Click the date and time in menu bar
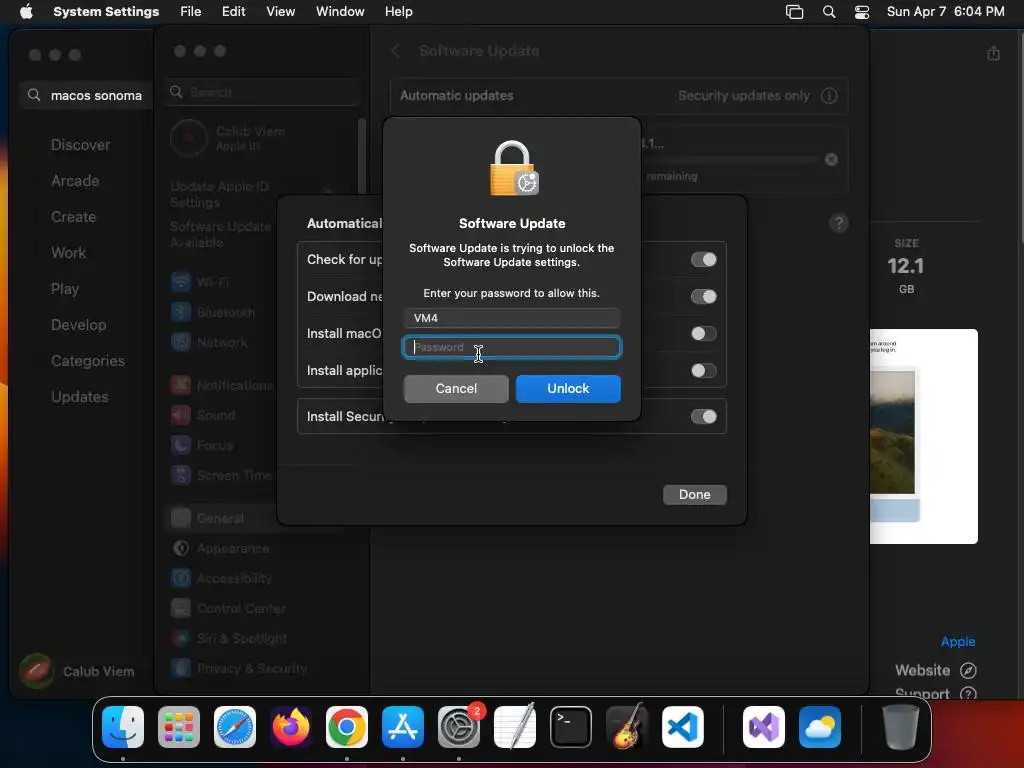 (945, 12)
